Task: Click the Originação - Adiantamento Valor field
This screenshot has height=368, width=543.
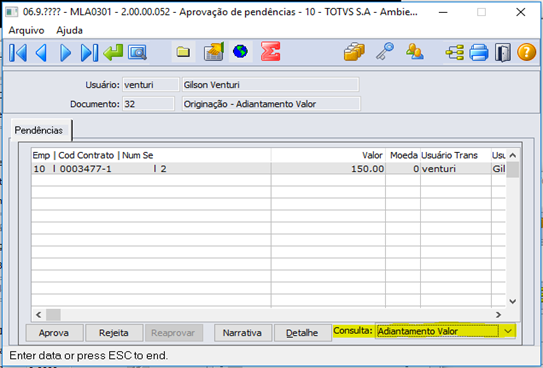Action: [x=271, y=104]
